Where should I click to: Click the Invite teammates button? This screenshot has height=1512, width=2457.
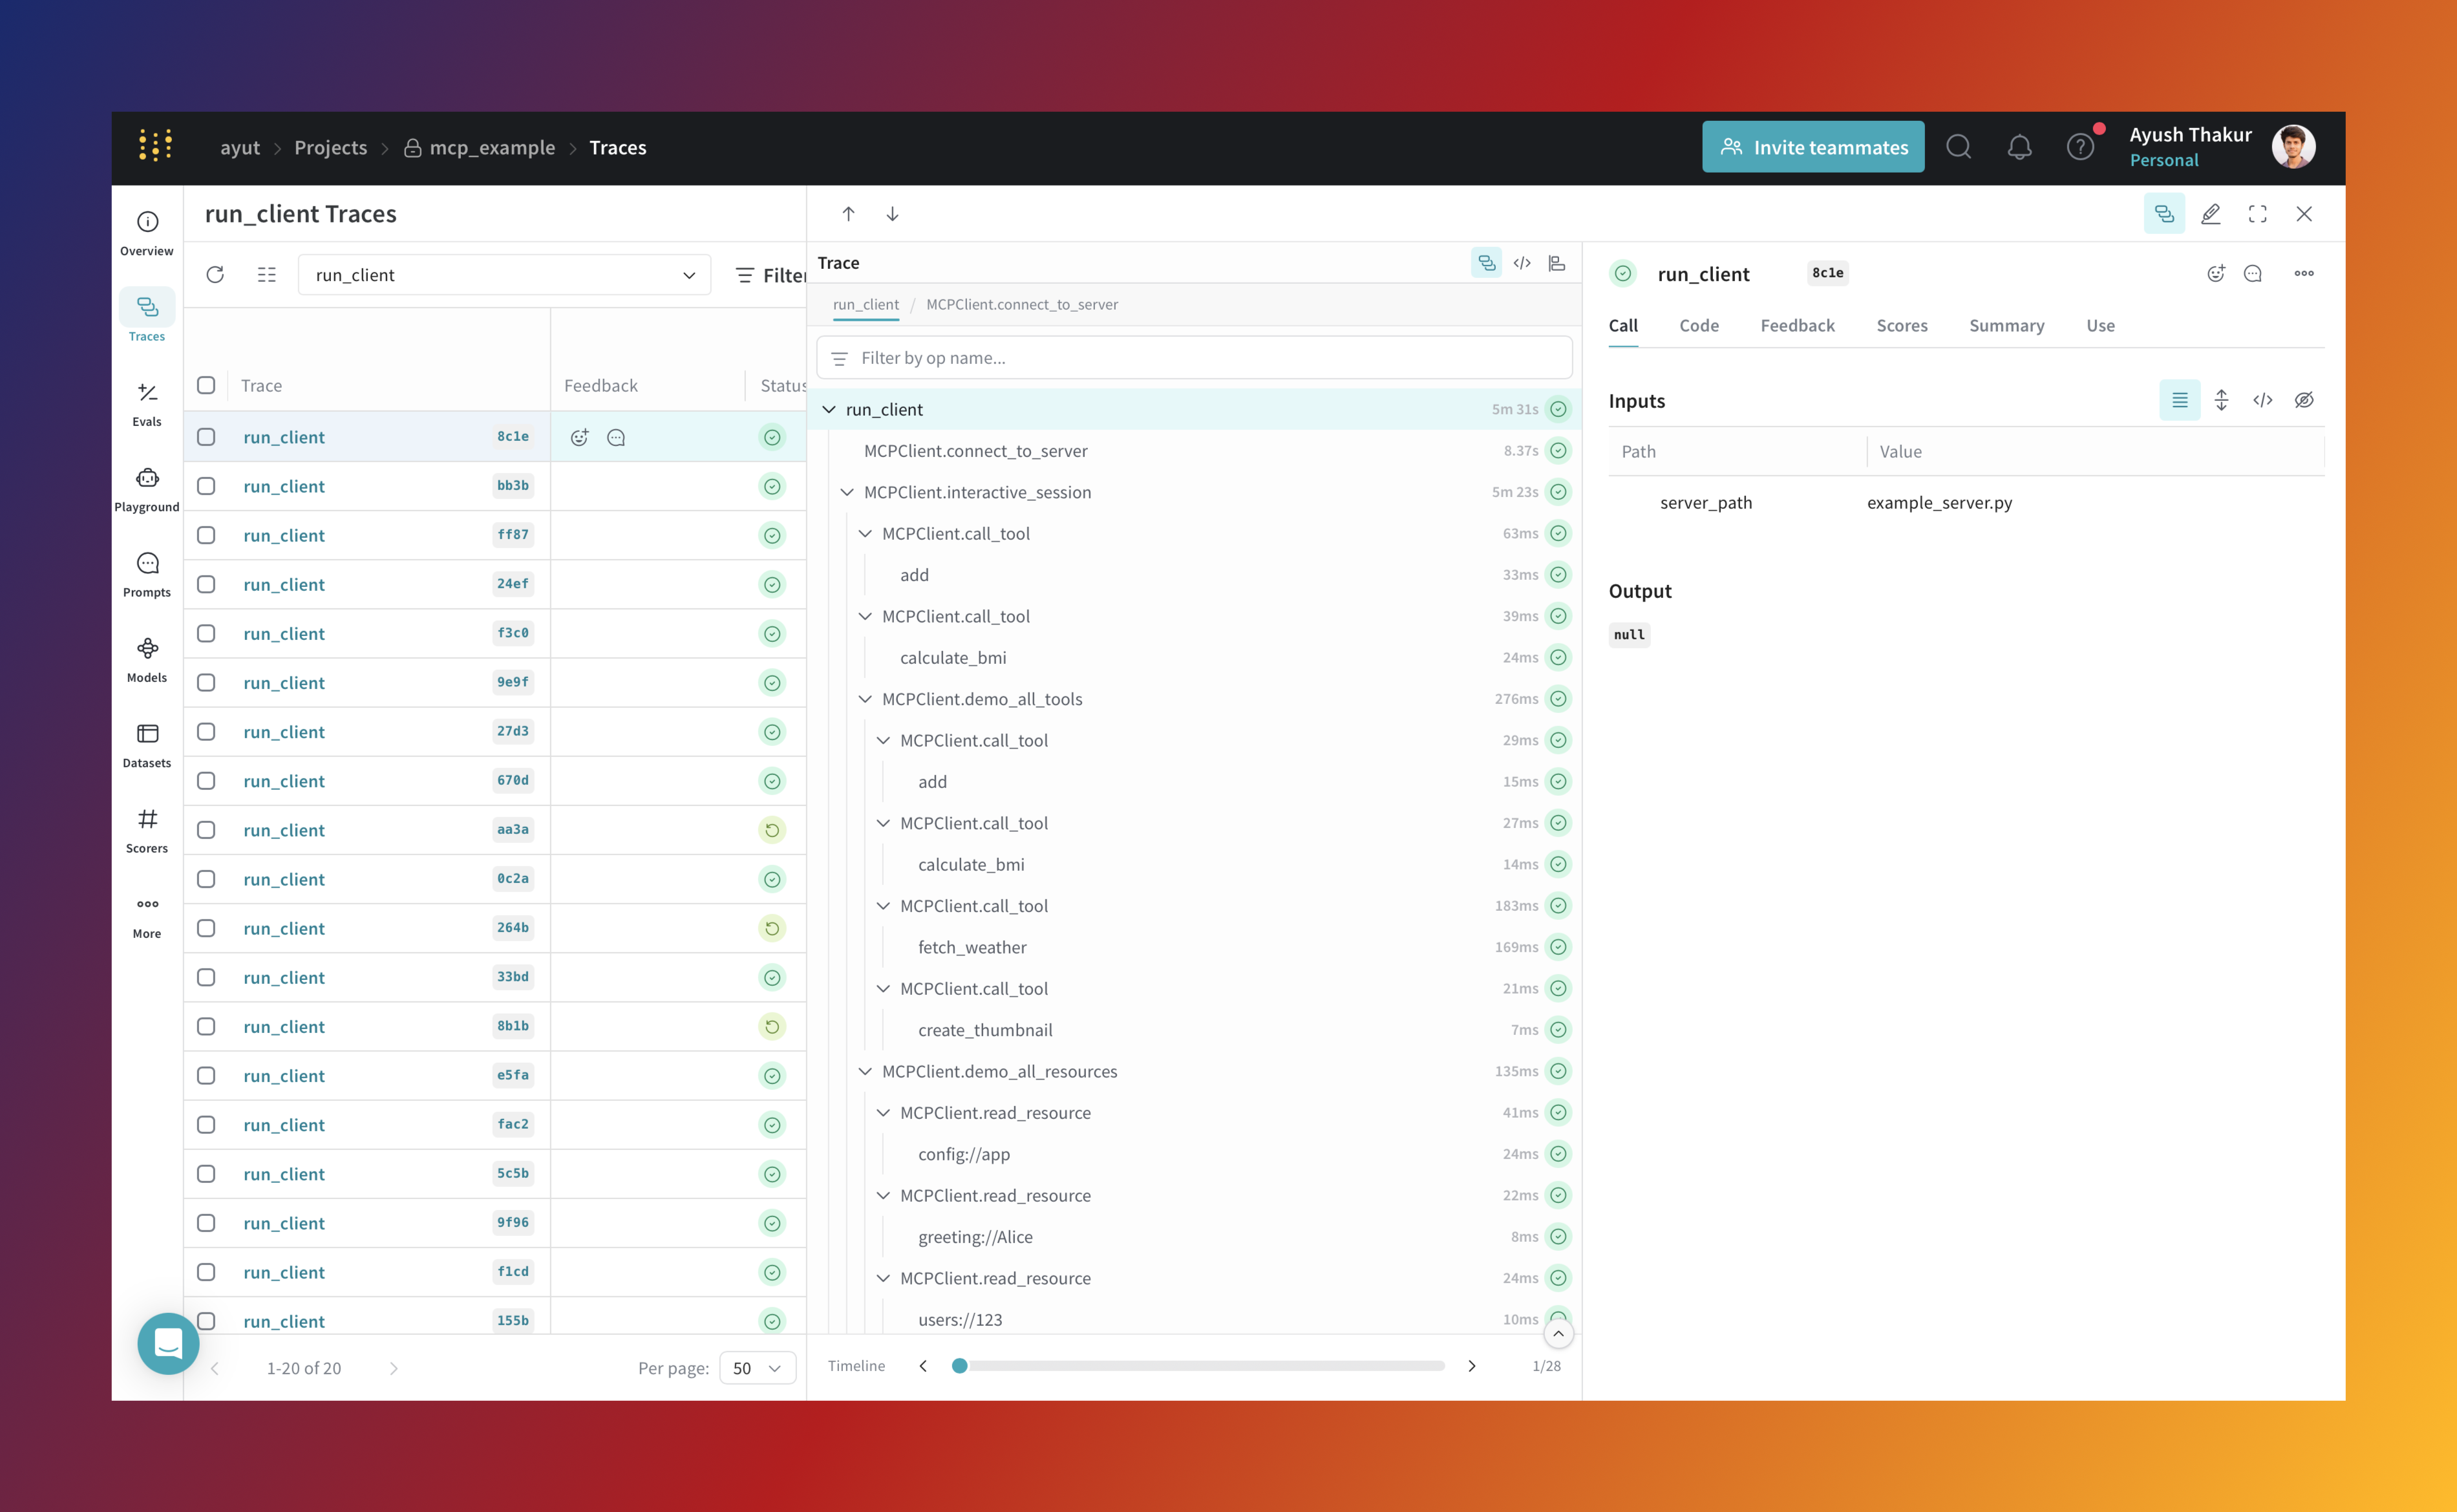pos(1812,148)
